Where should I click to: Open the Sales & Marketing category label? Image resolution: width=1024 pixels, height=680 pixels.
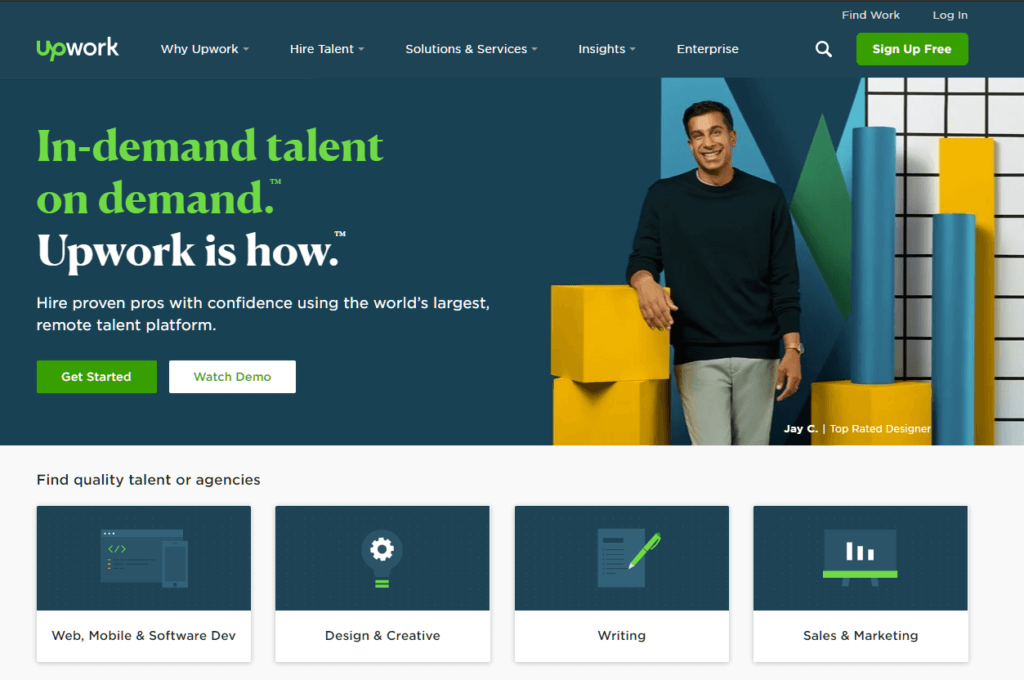coord(861,636)
